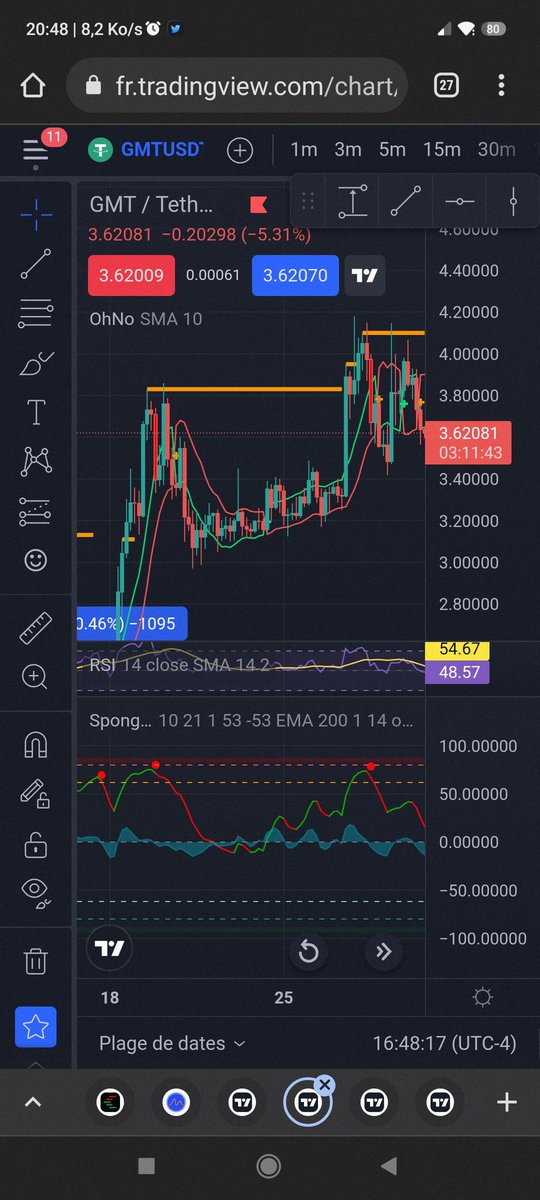Toggle magnet mode snapping
This screenshot has height=1200, width=540.
(x=36, y=745)
